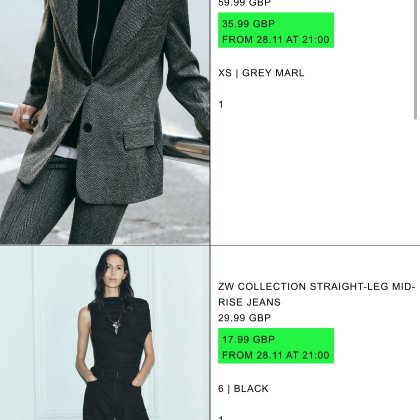Screen dimensions: 420x420
Task: Click the jeans quantity number at the bottom
Action: (221, 418)
